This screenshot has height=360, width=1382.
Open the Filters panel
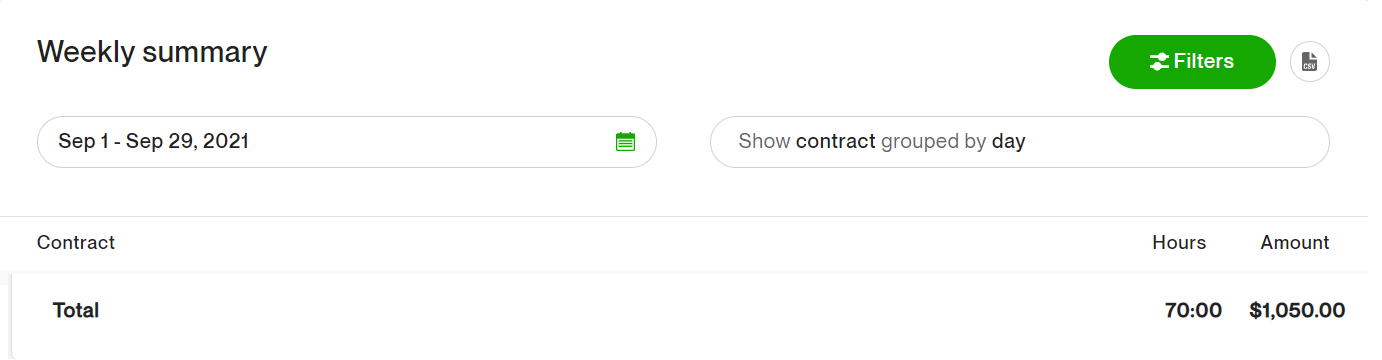point(1192,62)
